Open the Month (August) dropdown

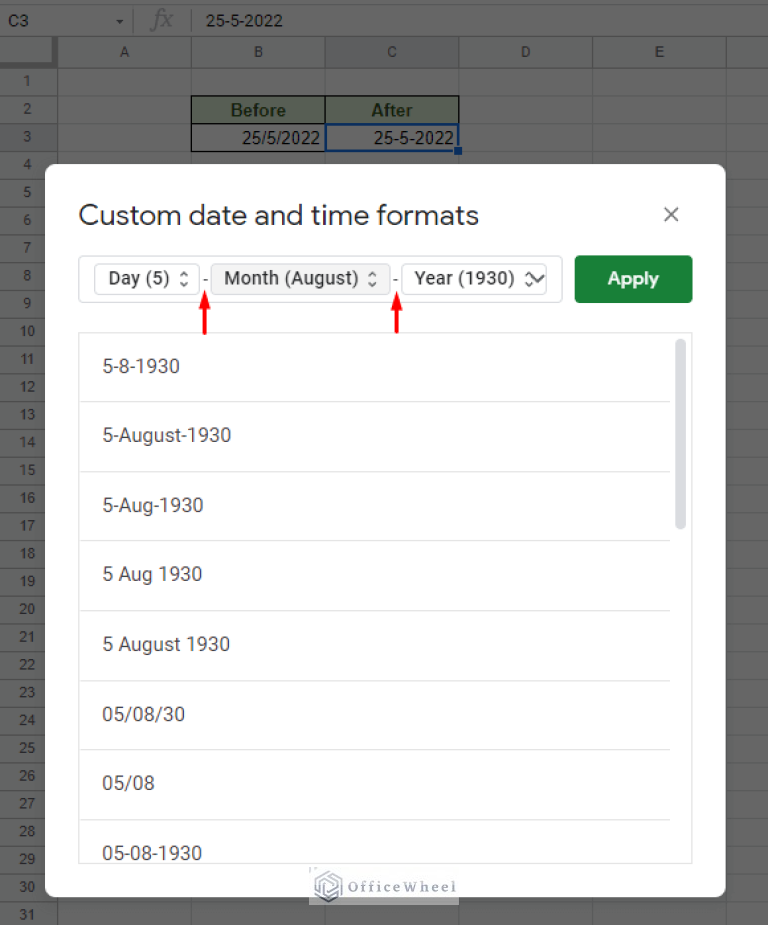point(299,279)
